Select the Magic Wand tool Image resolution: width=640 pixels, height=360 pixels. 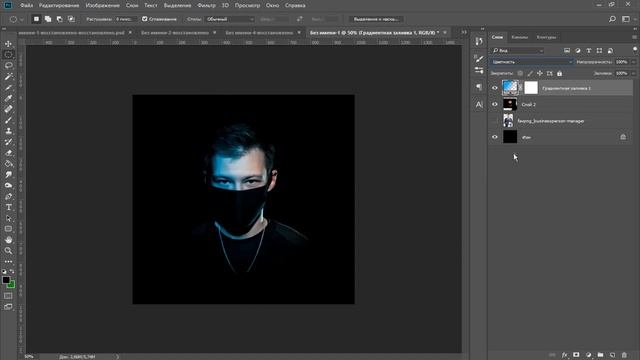(9, 76)
